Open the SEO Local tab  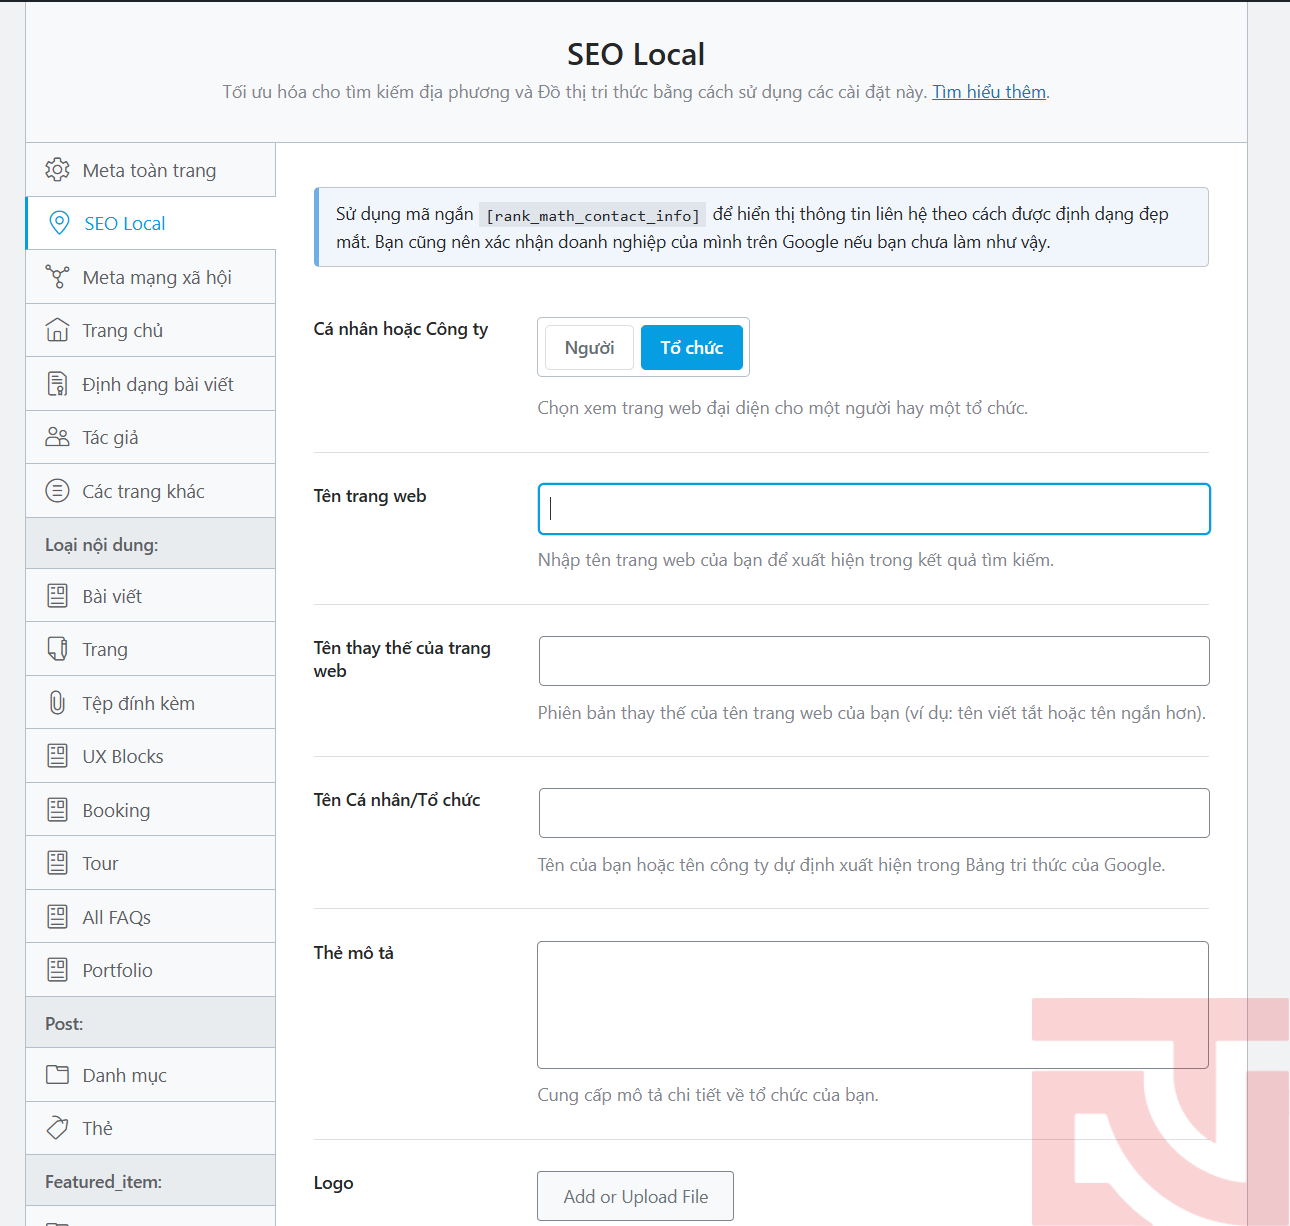(x=150, y=223)
